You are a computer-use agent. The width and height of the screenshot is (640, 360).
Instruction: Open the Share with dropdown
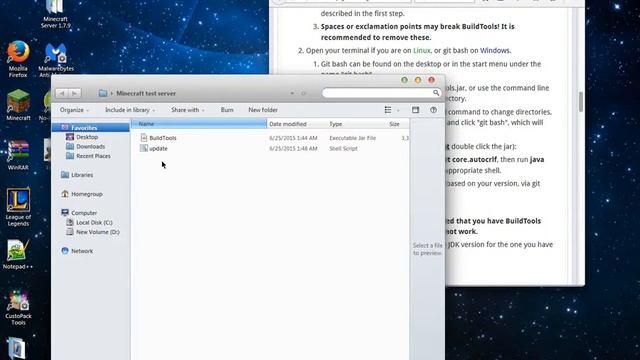[x=188, y=110]
